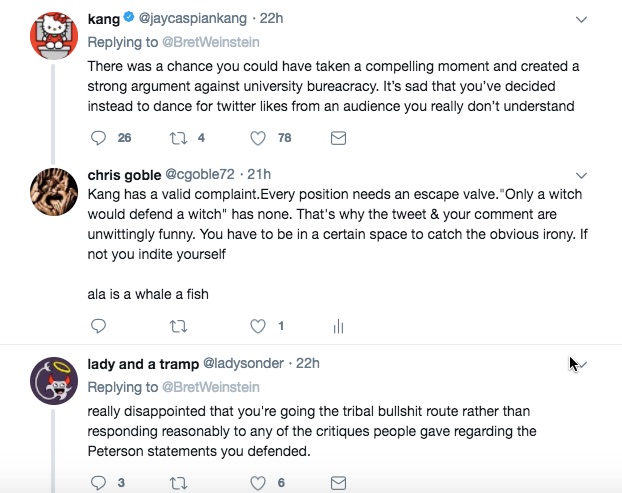Reply to chris goble's tweet
The width and height of the screenshot is (622, 493).
[x=98, y=326]
